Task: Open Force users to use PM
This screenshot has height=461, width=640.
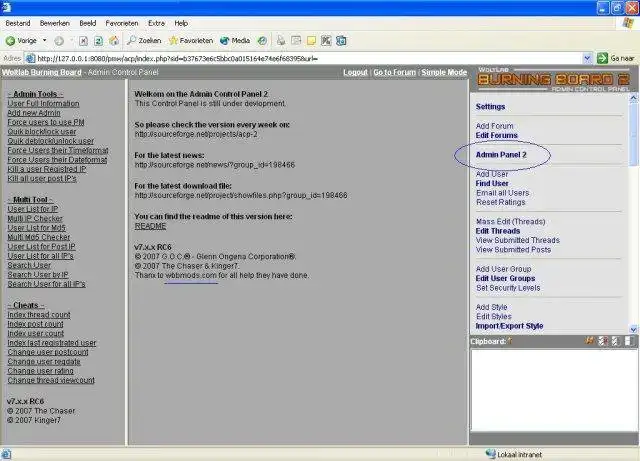Action: click(46, 122)
